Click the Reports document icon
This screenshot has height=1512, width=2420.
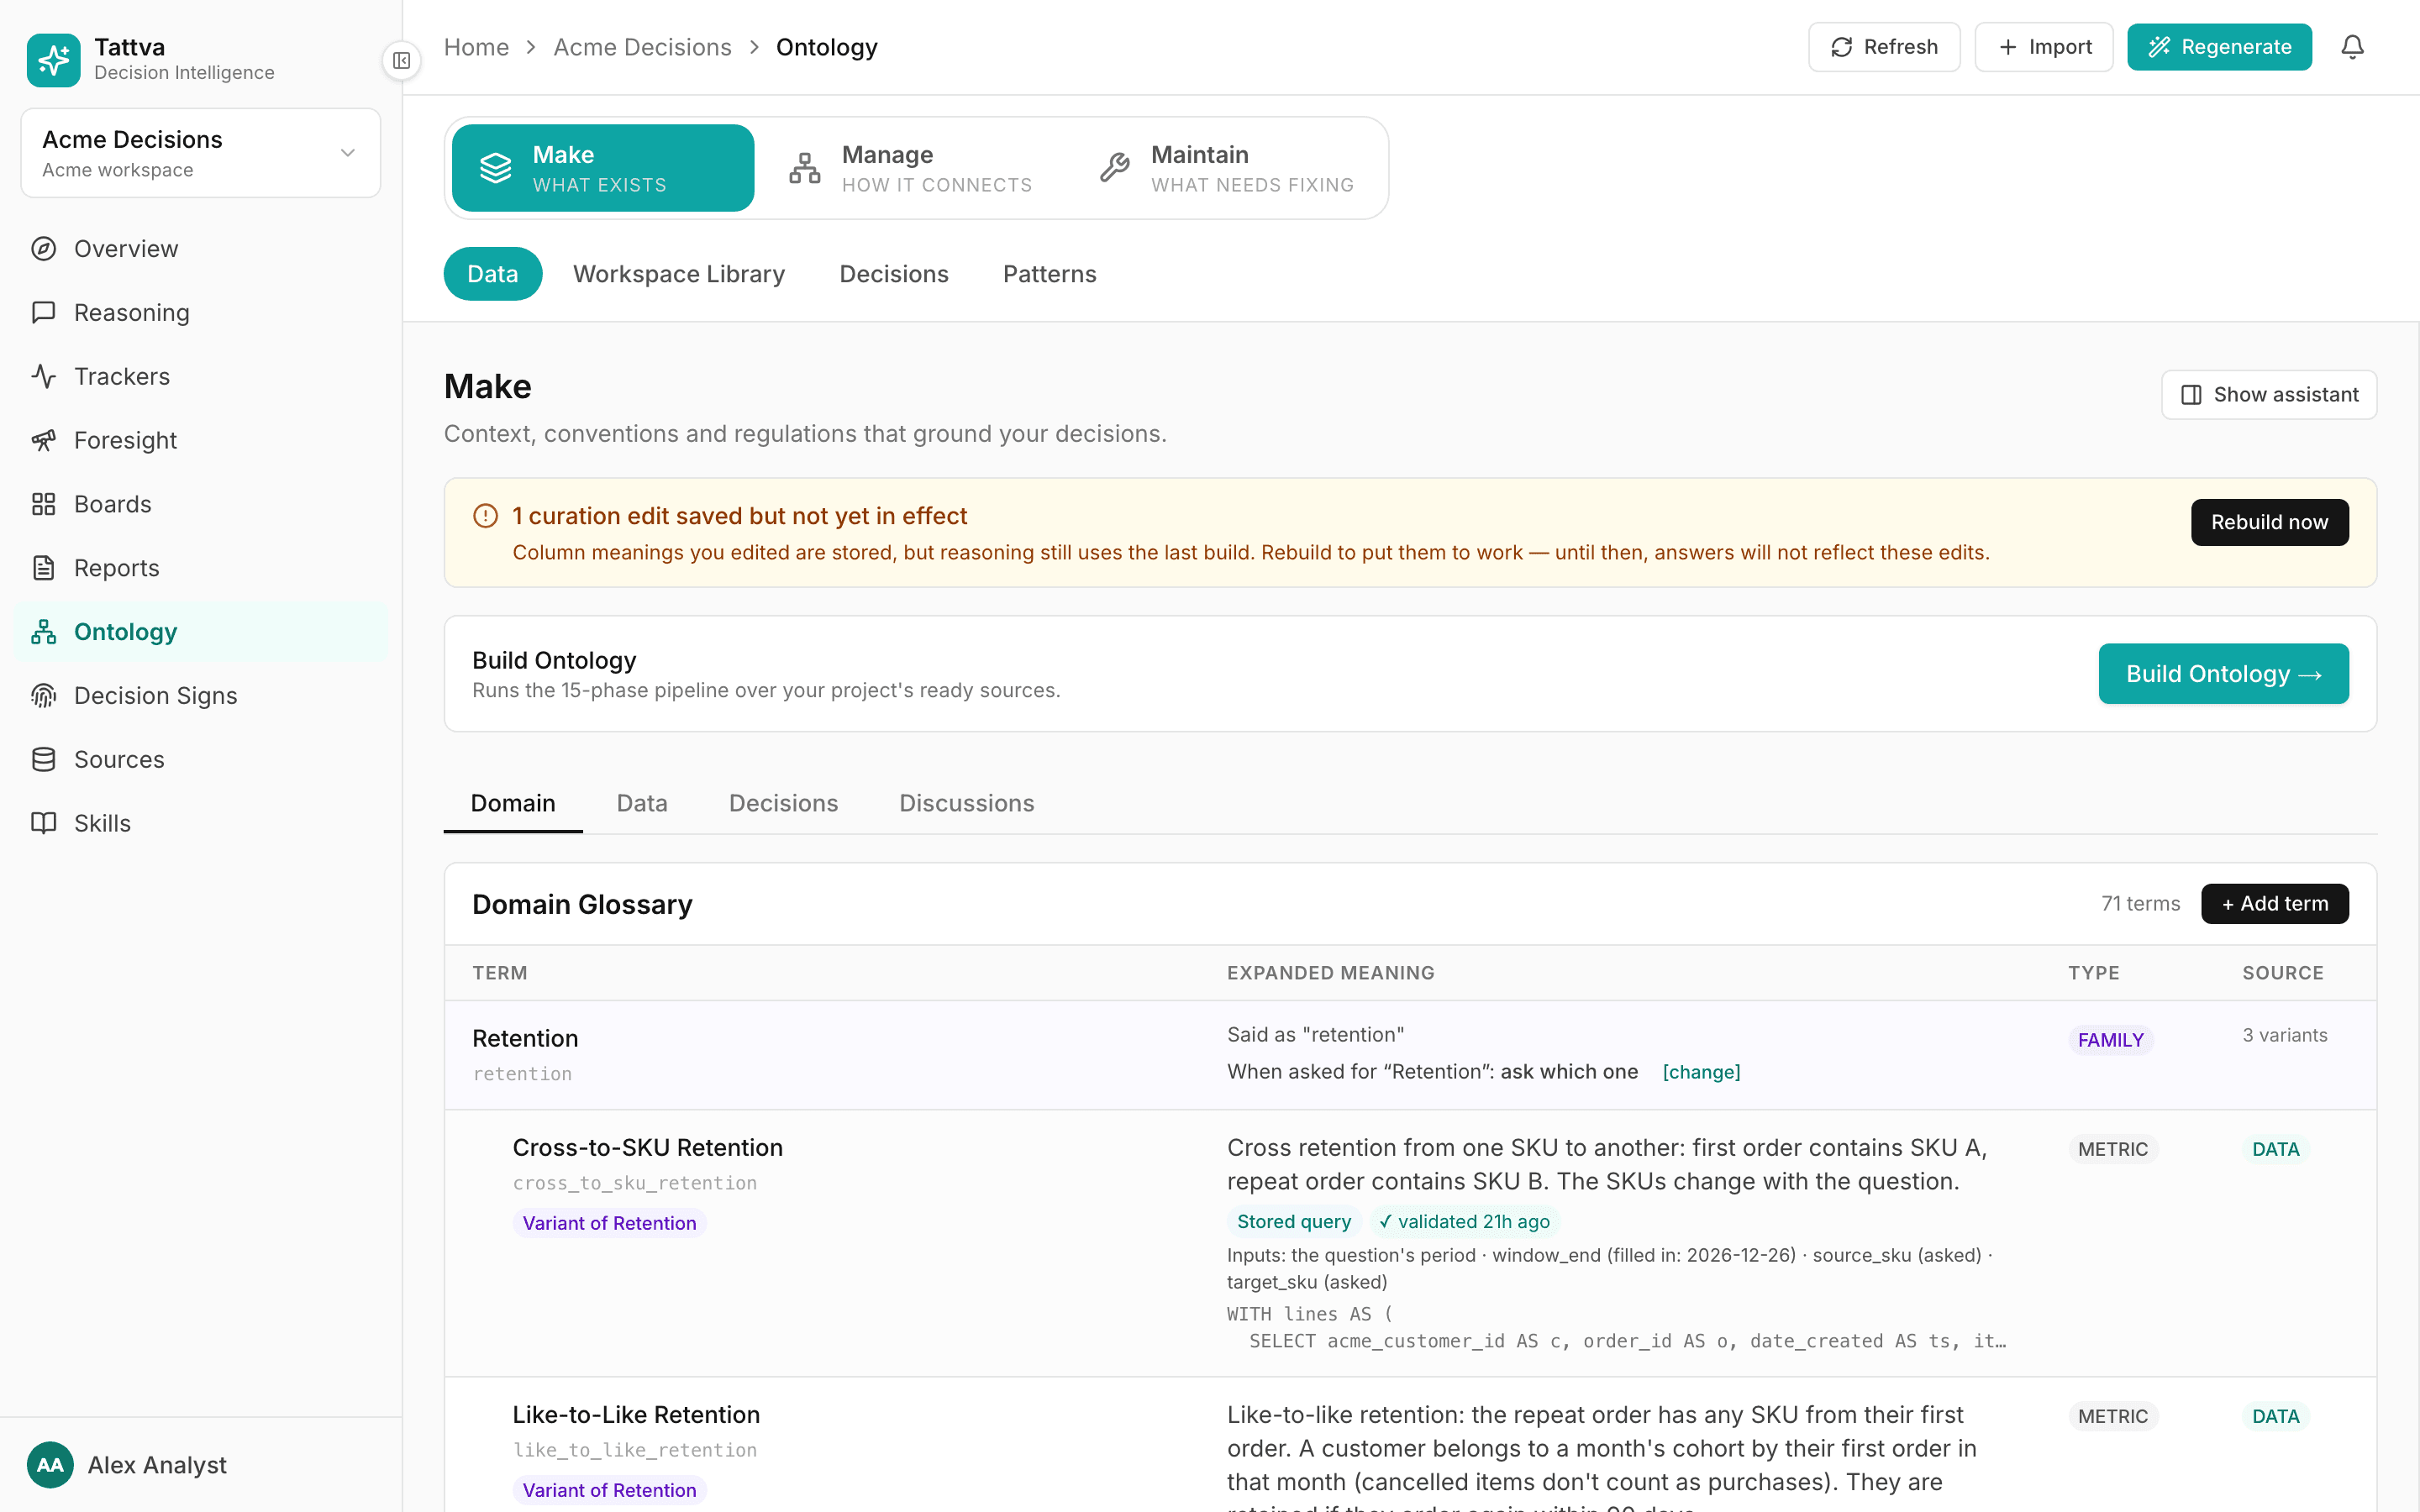pos(43,568)
